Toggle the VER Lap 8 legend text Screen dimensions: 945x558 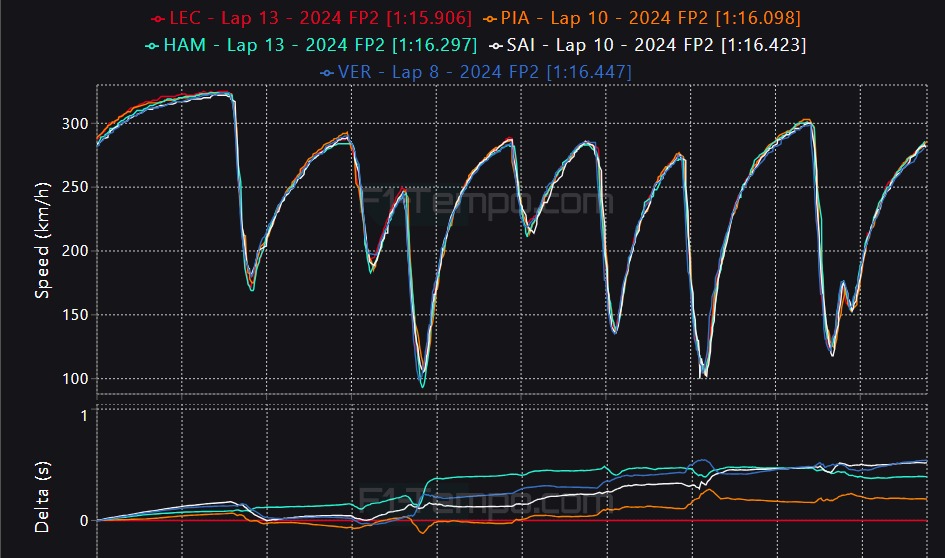485,72
